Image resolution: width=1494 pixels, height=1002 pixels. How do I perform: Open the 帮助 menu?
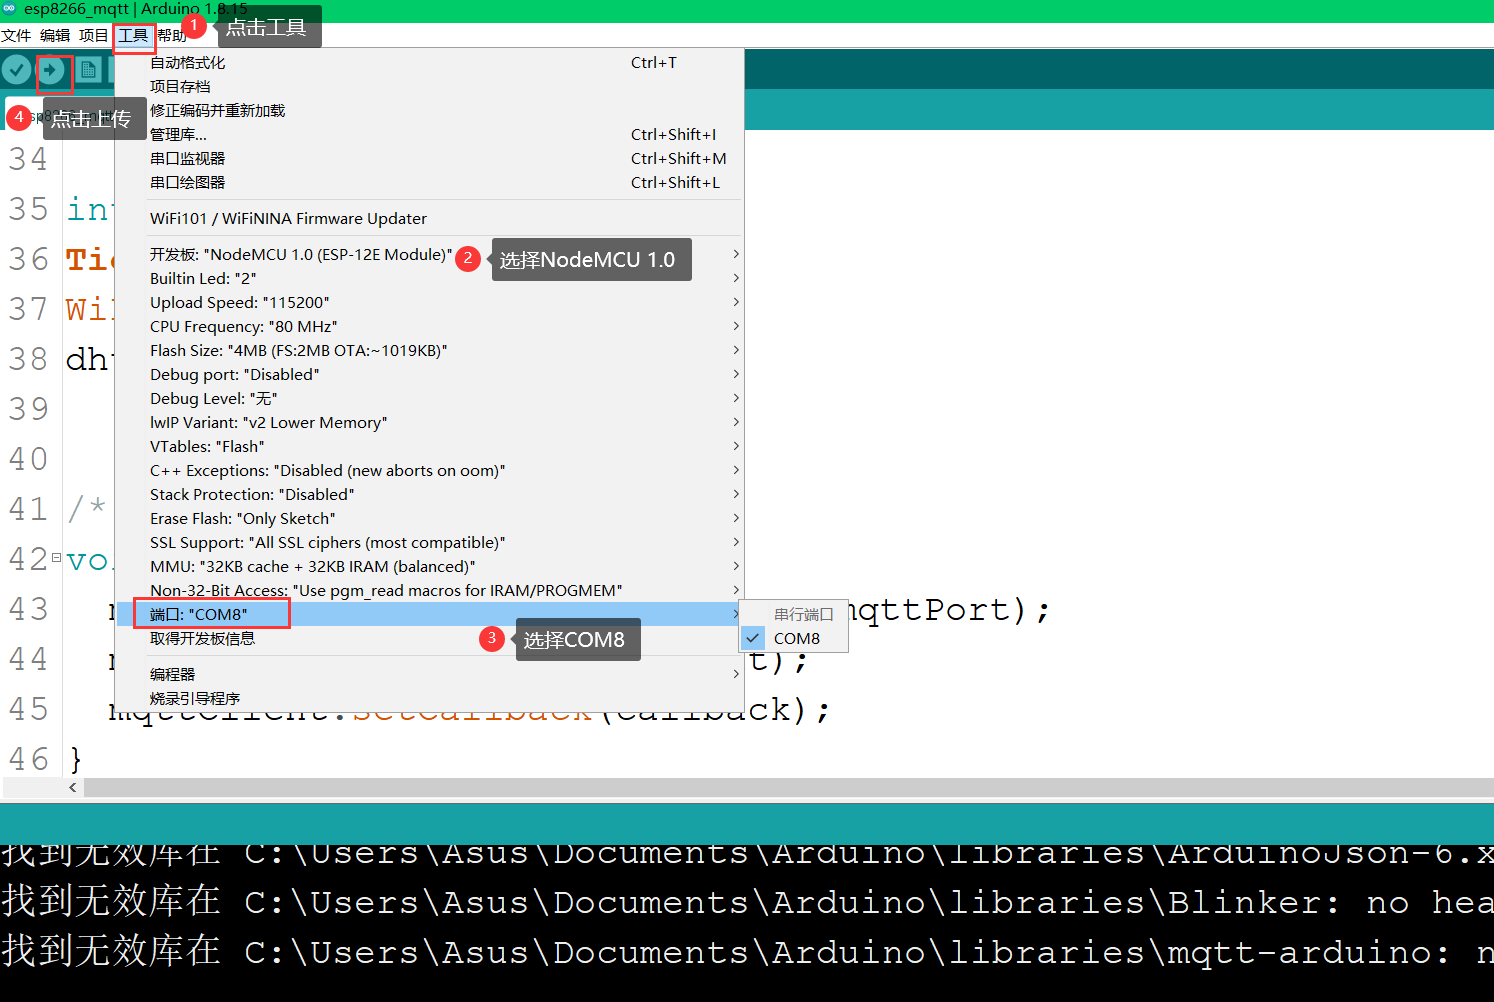pos(171,36)
